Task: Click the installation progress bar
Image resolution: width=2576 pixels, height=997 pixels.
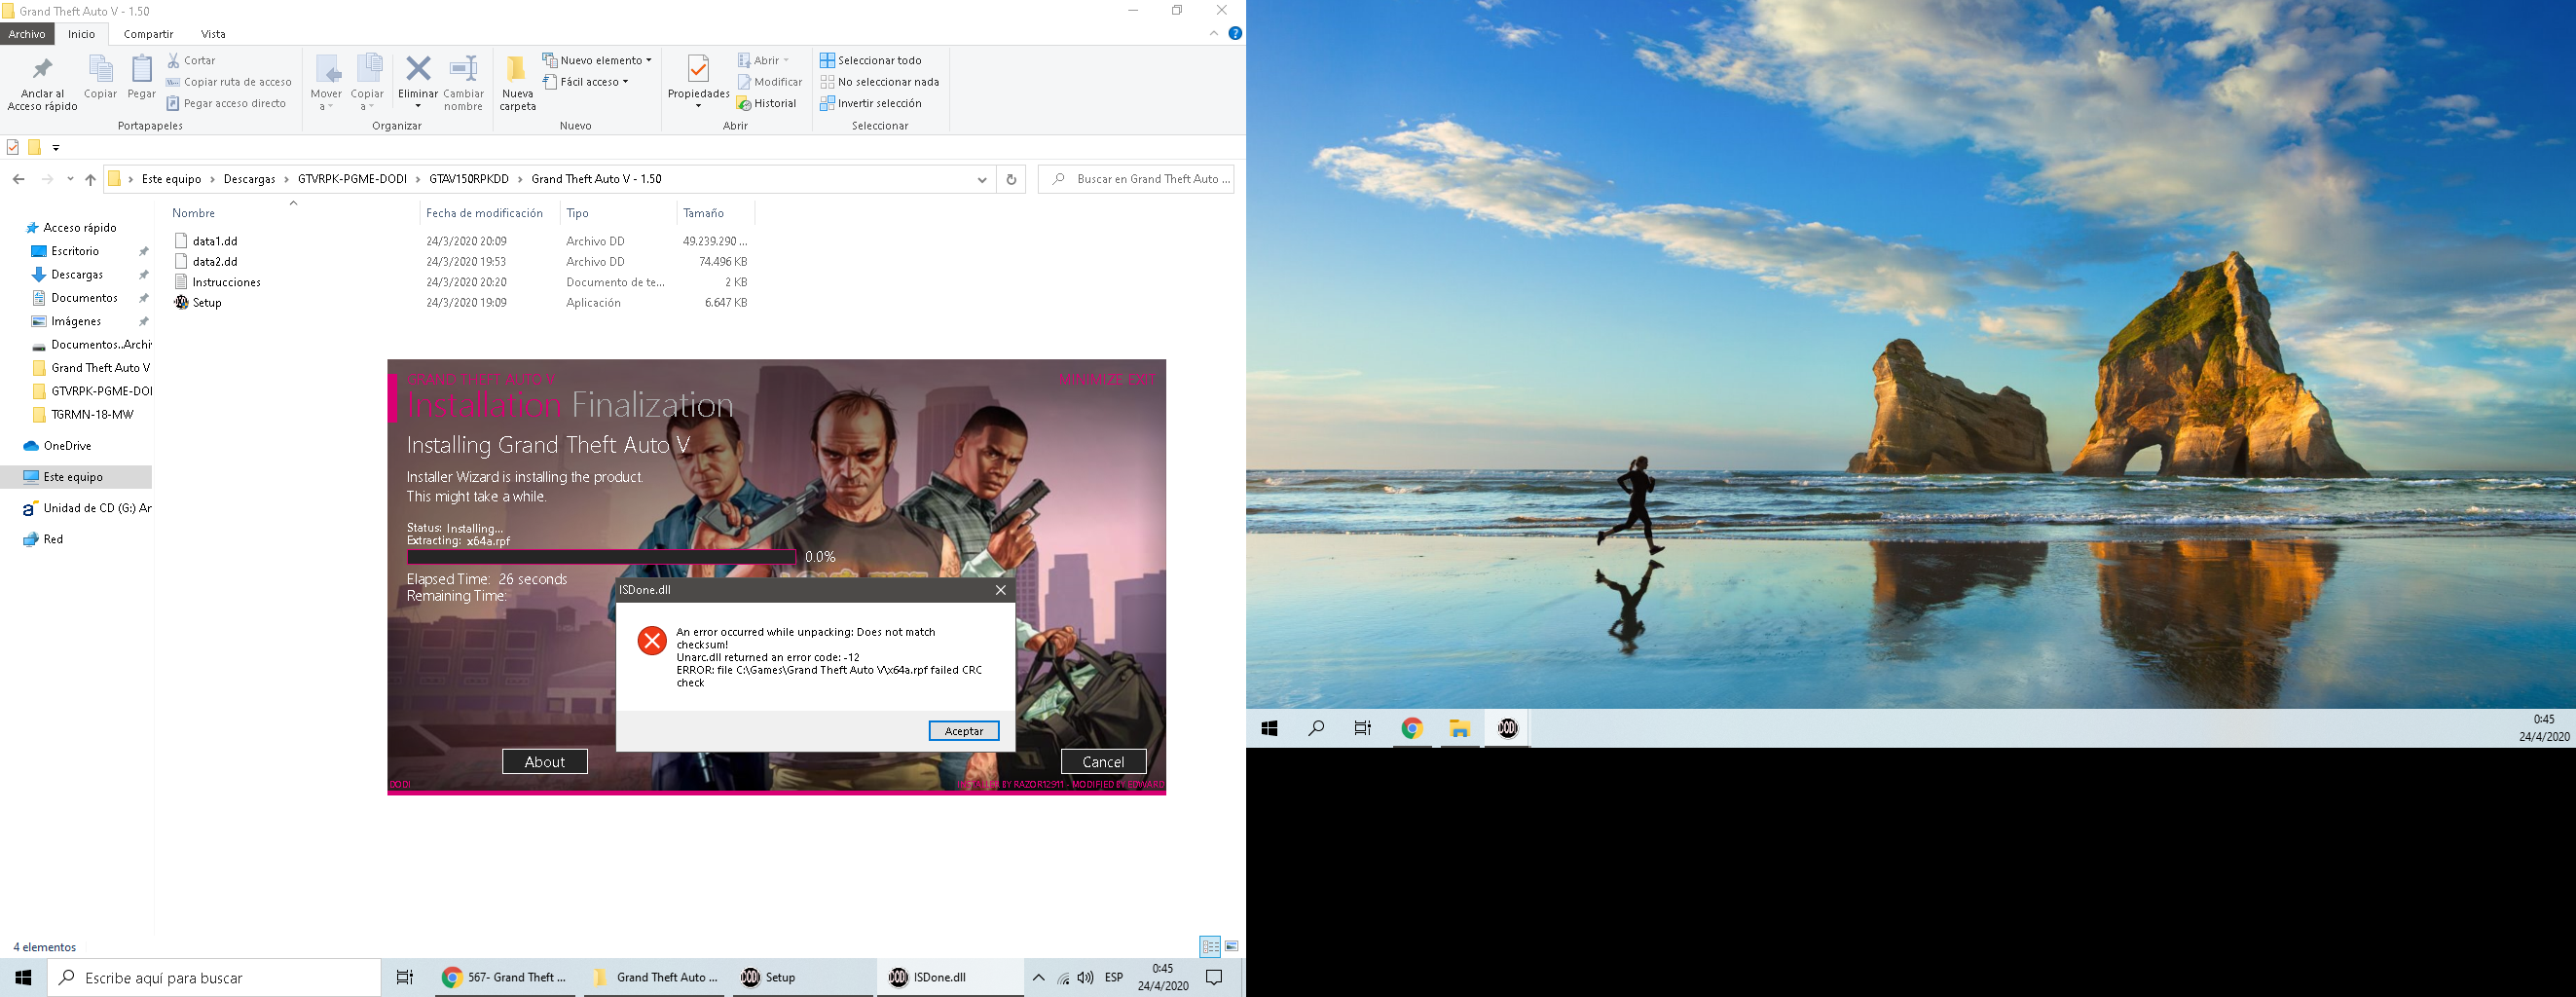Action: pos(601,557)
